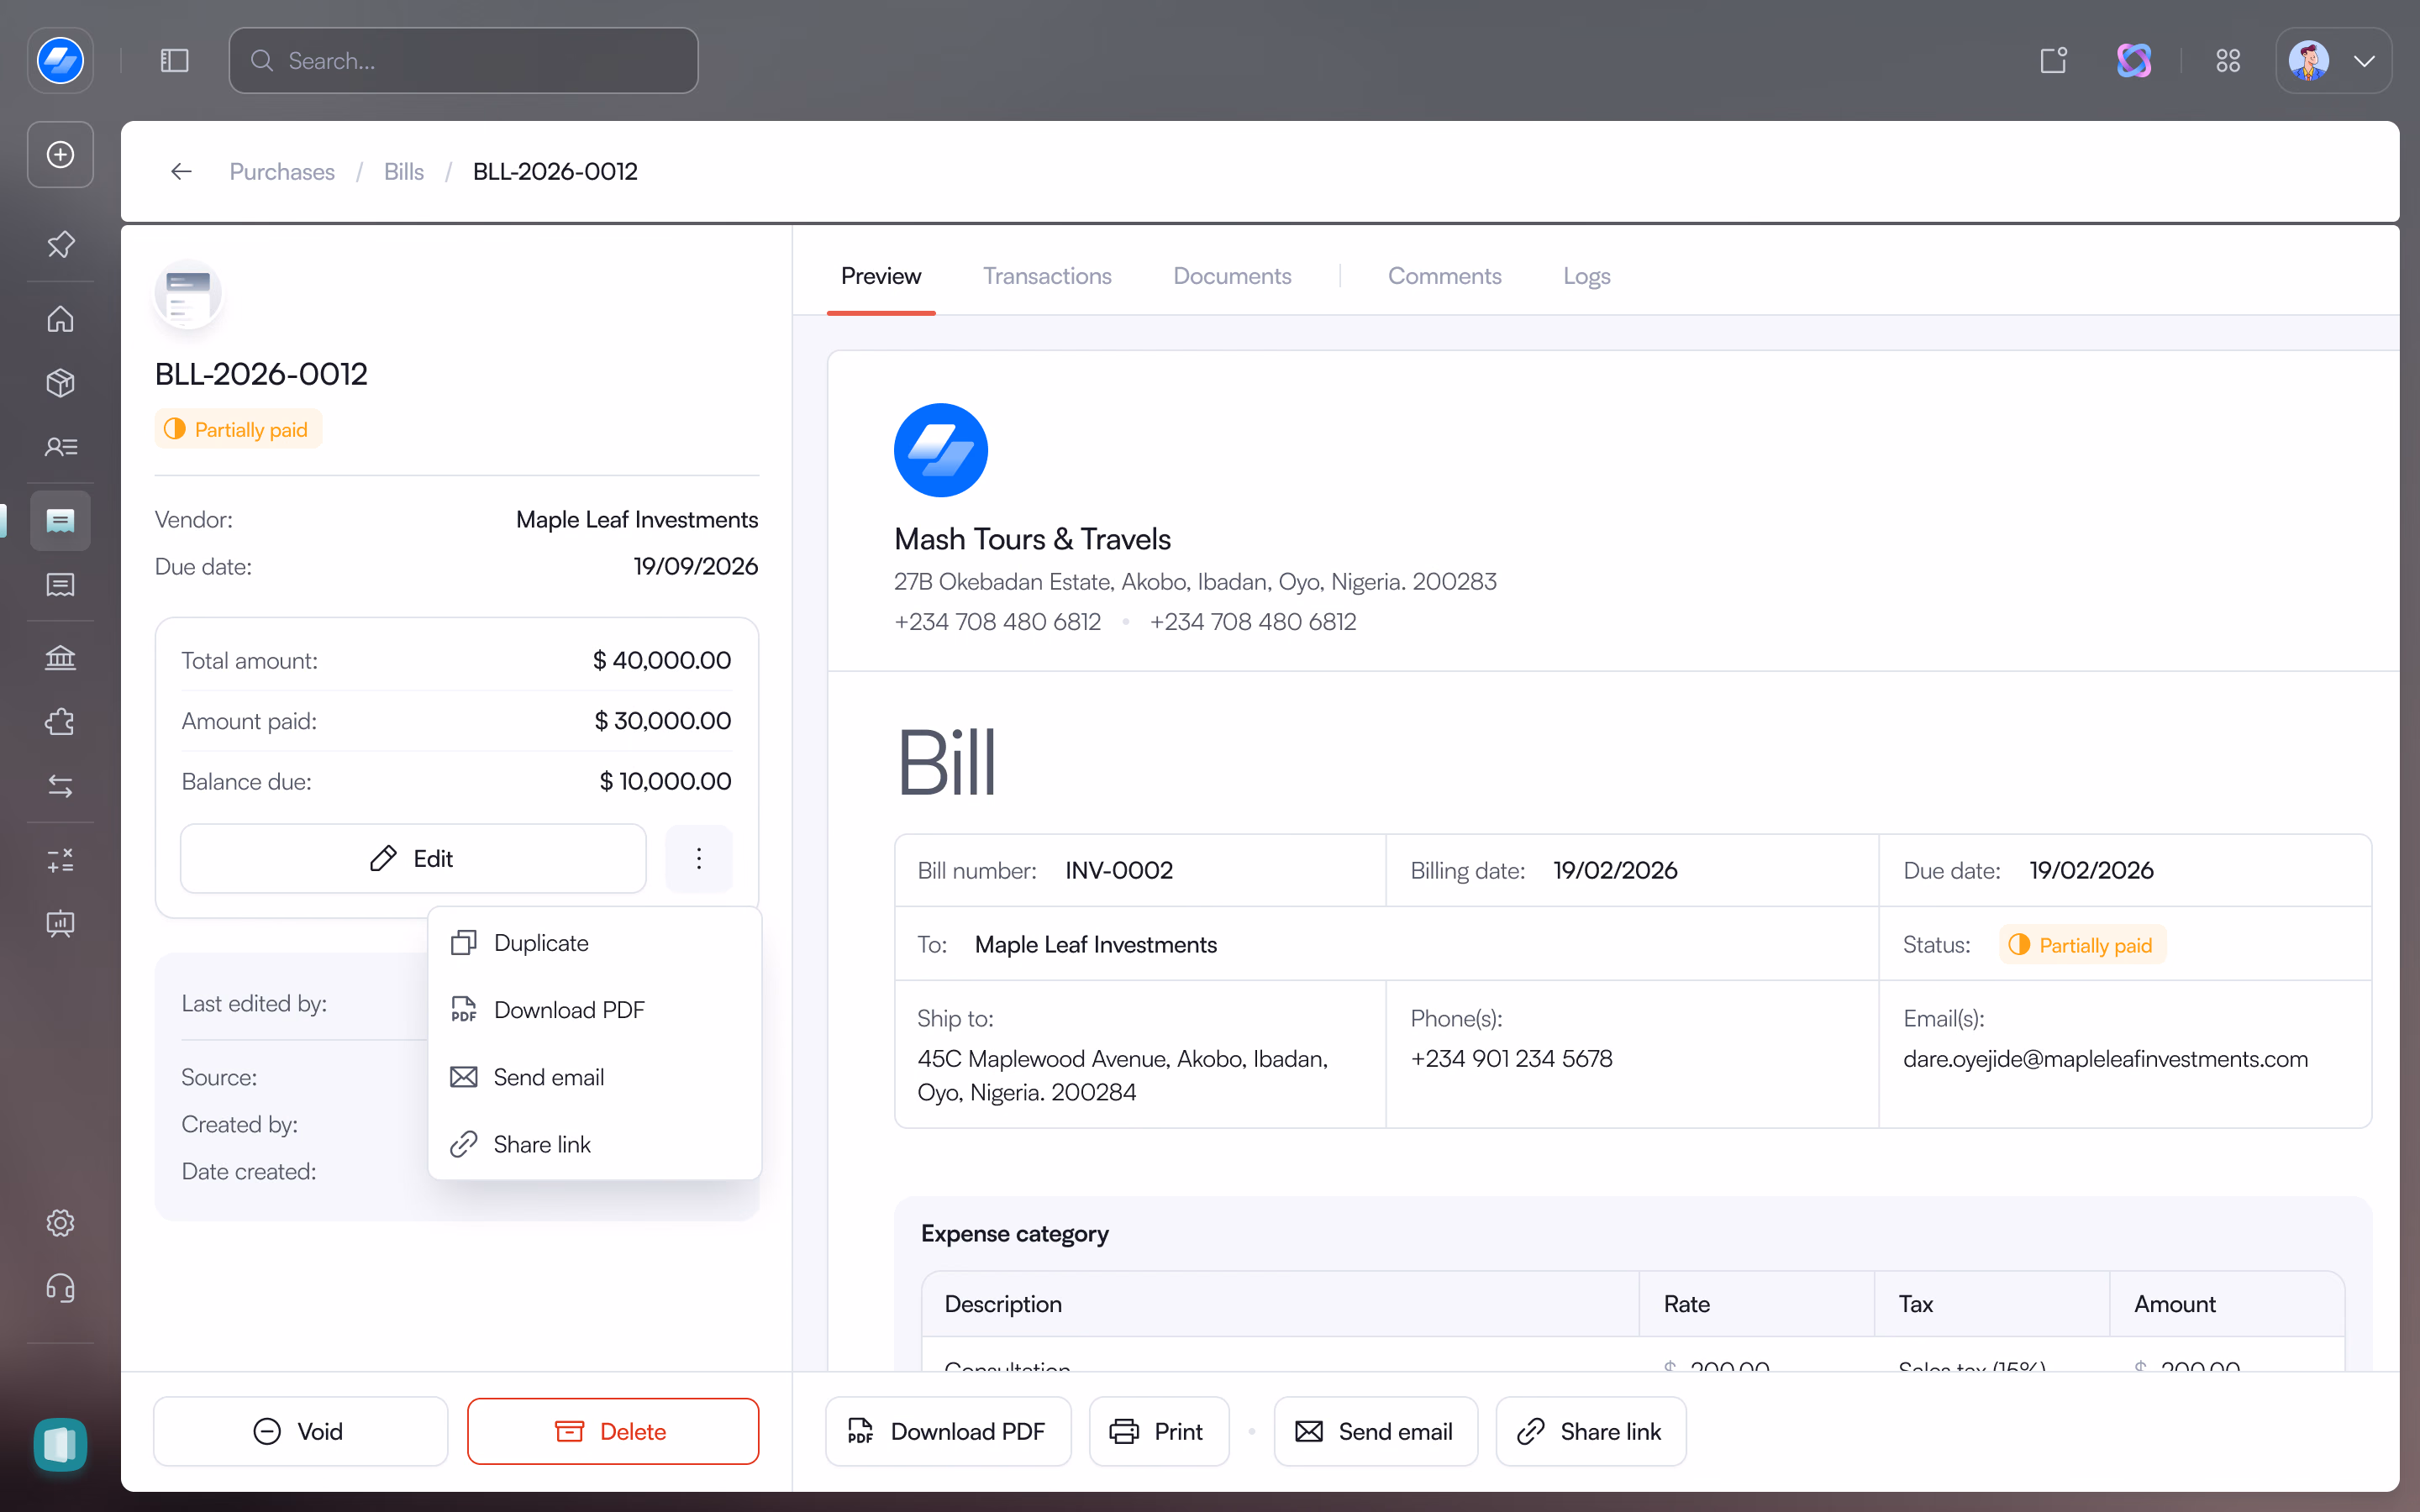Open the headset support icon
Screen dimensions: 2420x1512
61,1288
